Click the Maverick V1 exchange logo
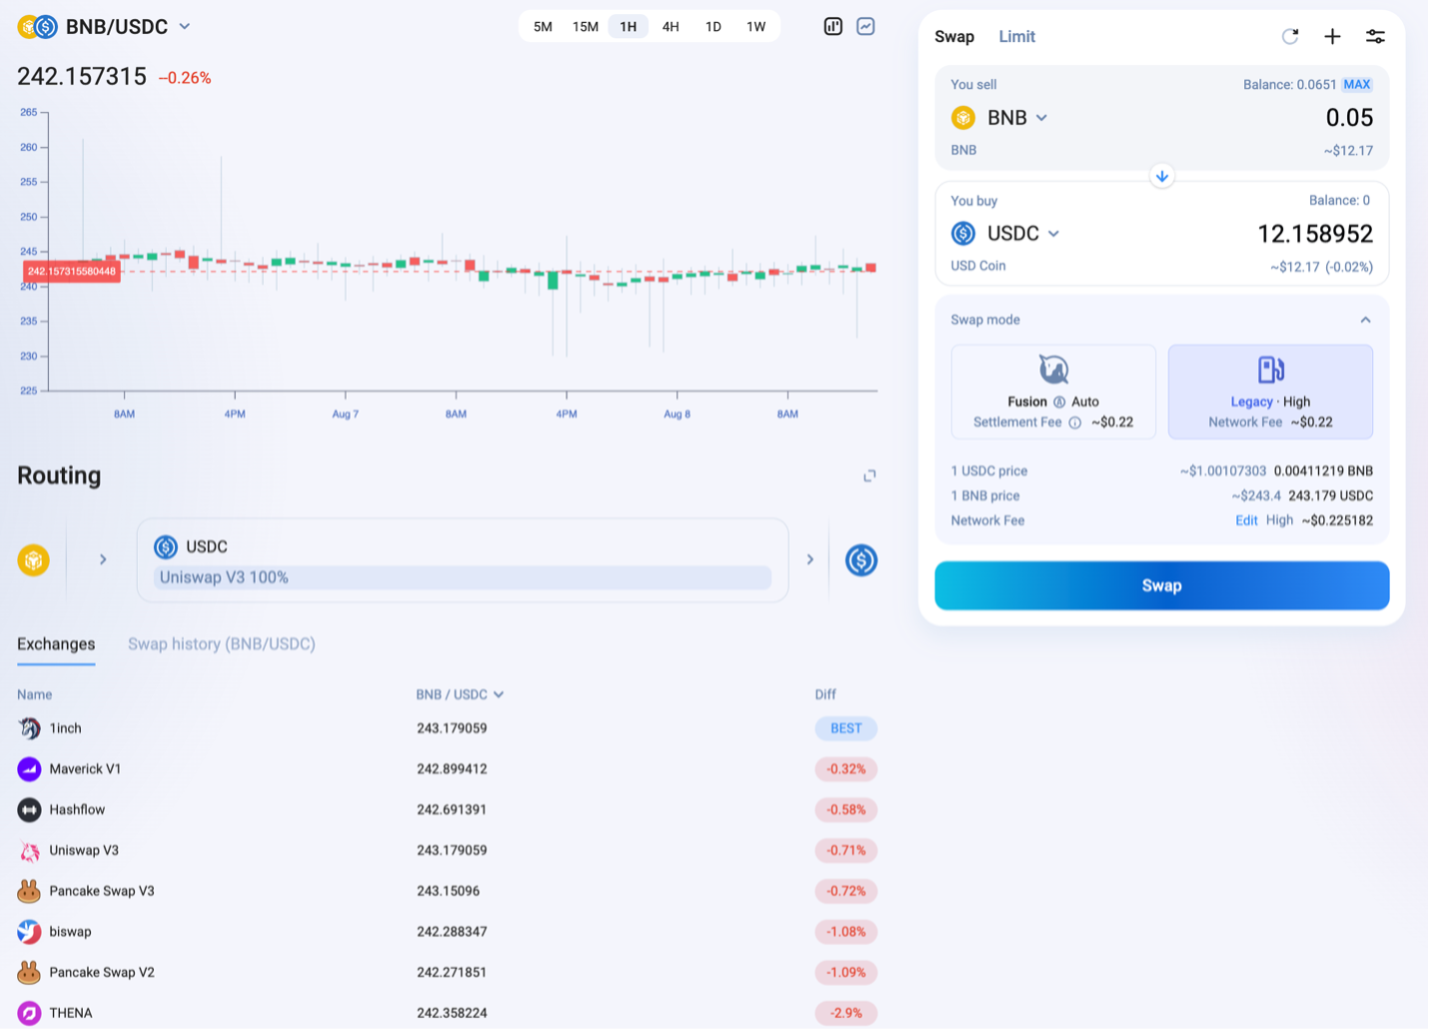The height and width of the screenshot is (1035, 1430). pyautogui.click(x=29, y=769)
